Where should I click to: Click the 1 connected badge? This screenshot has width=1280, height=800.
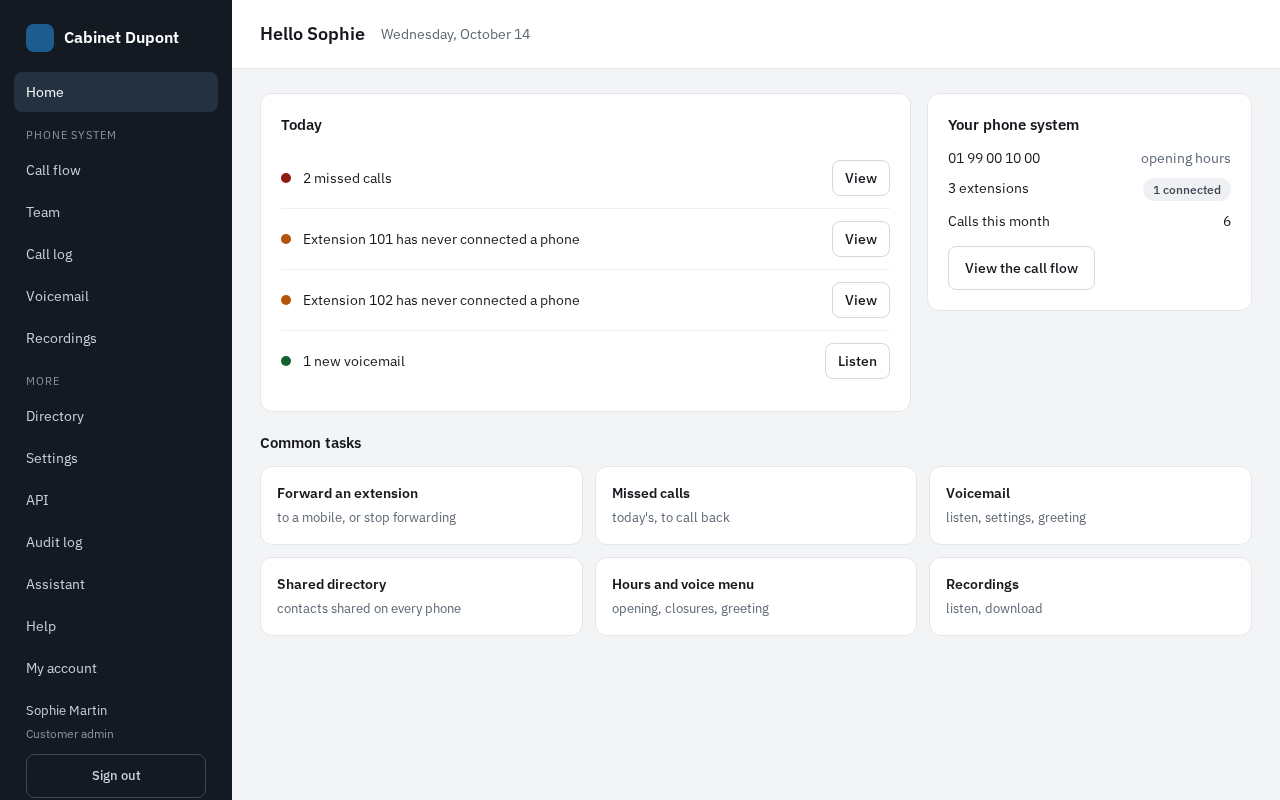pos(1187,190)
